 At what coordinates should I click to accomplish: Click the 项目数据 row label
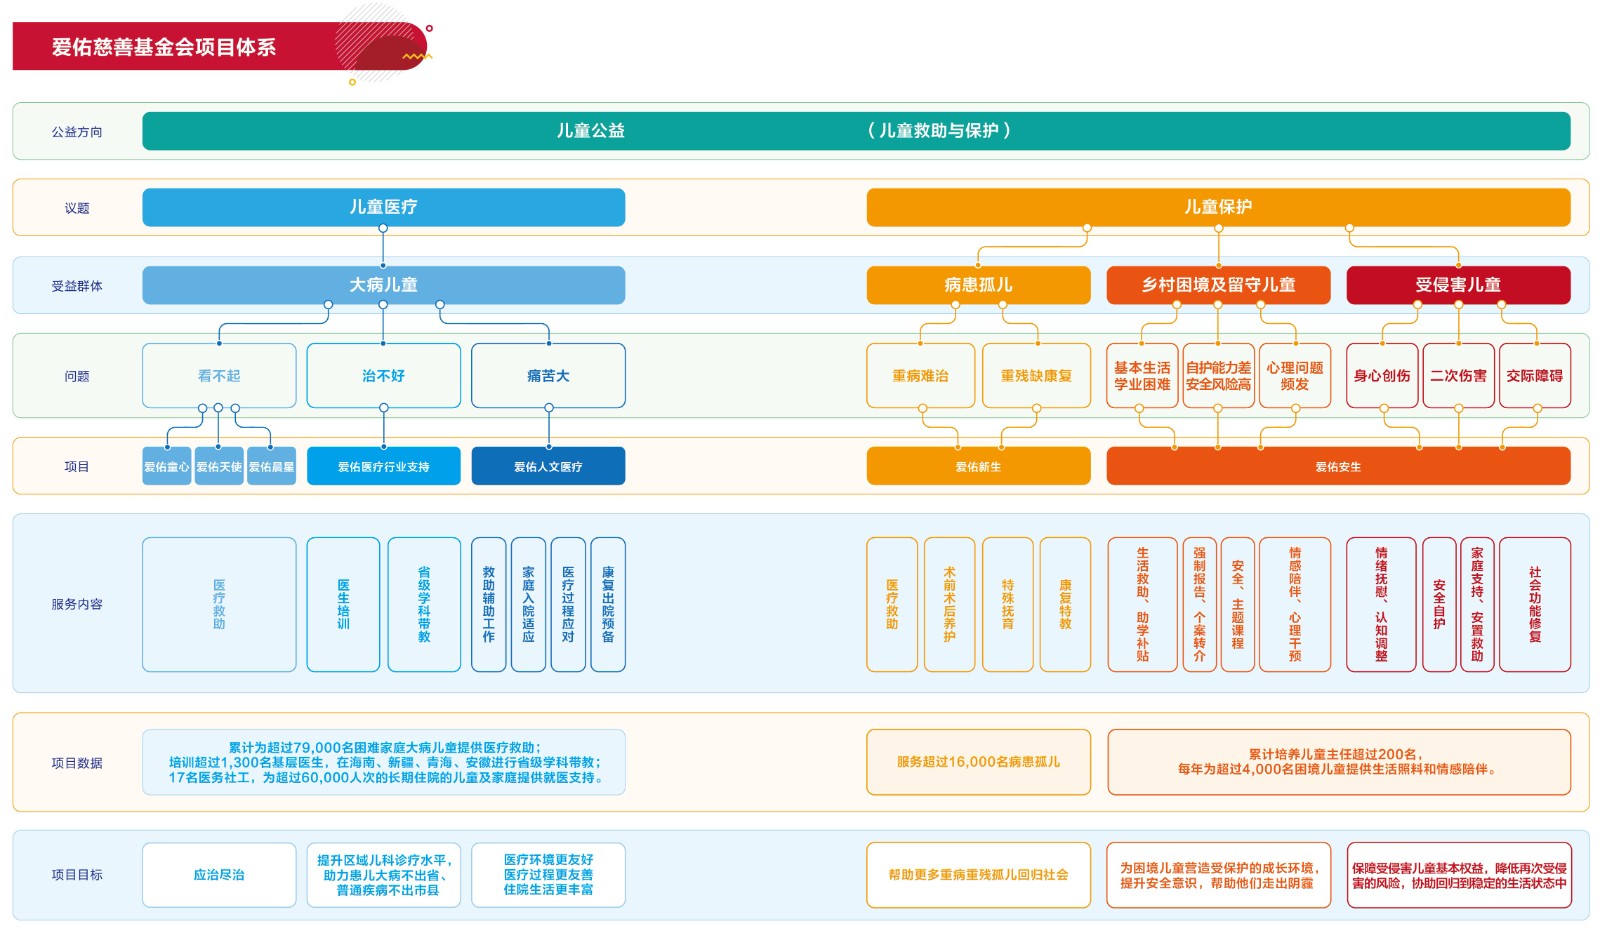coord(77,763)
